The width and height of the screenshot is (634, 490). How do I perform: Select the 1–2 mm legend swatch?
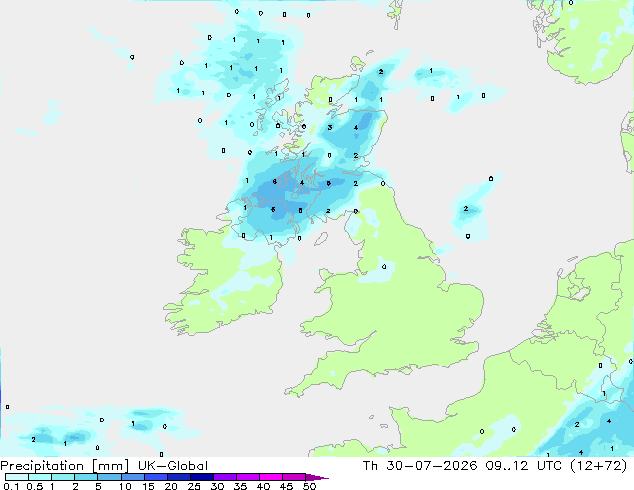[63, 477]
